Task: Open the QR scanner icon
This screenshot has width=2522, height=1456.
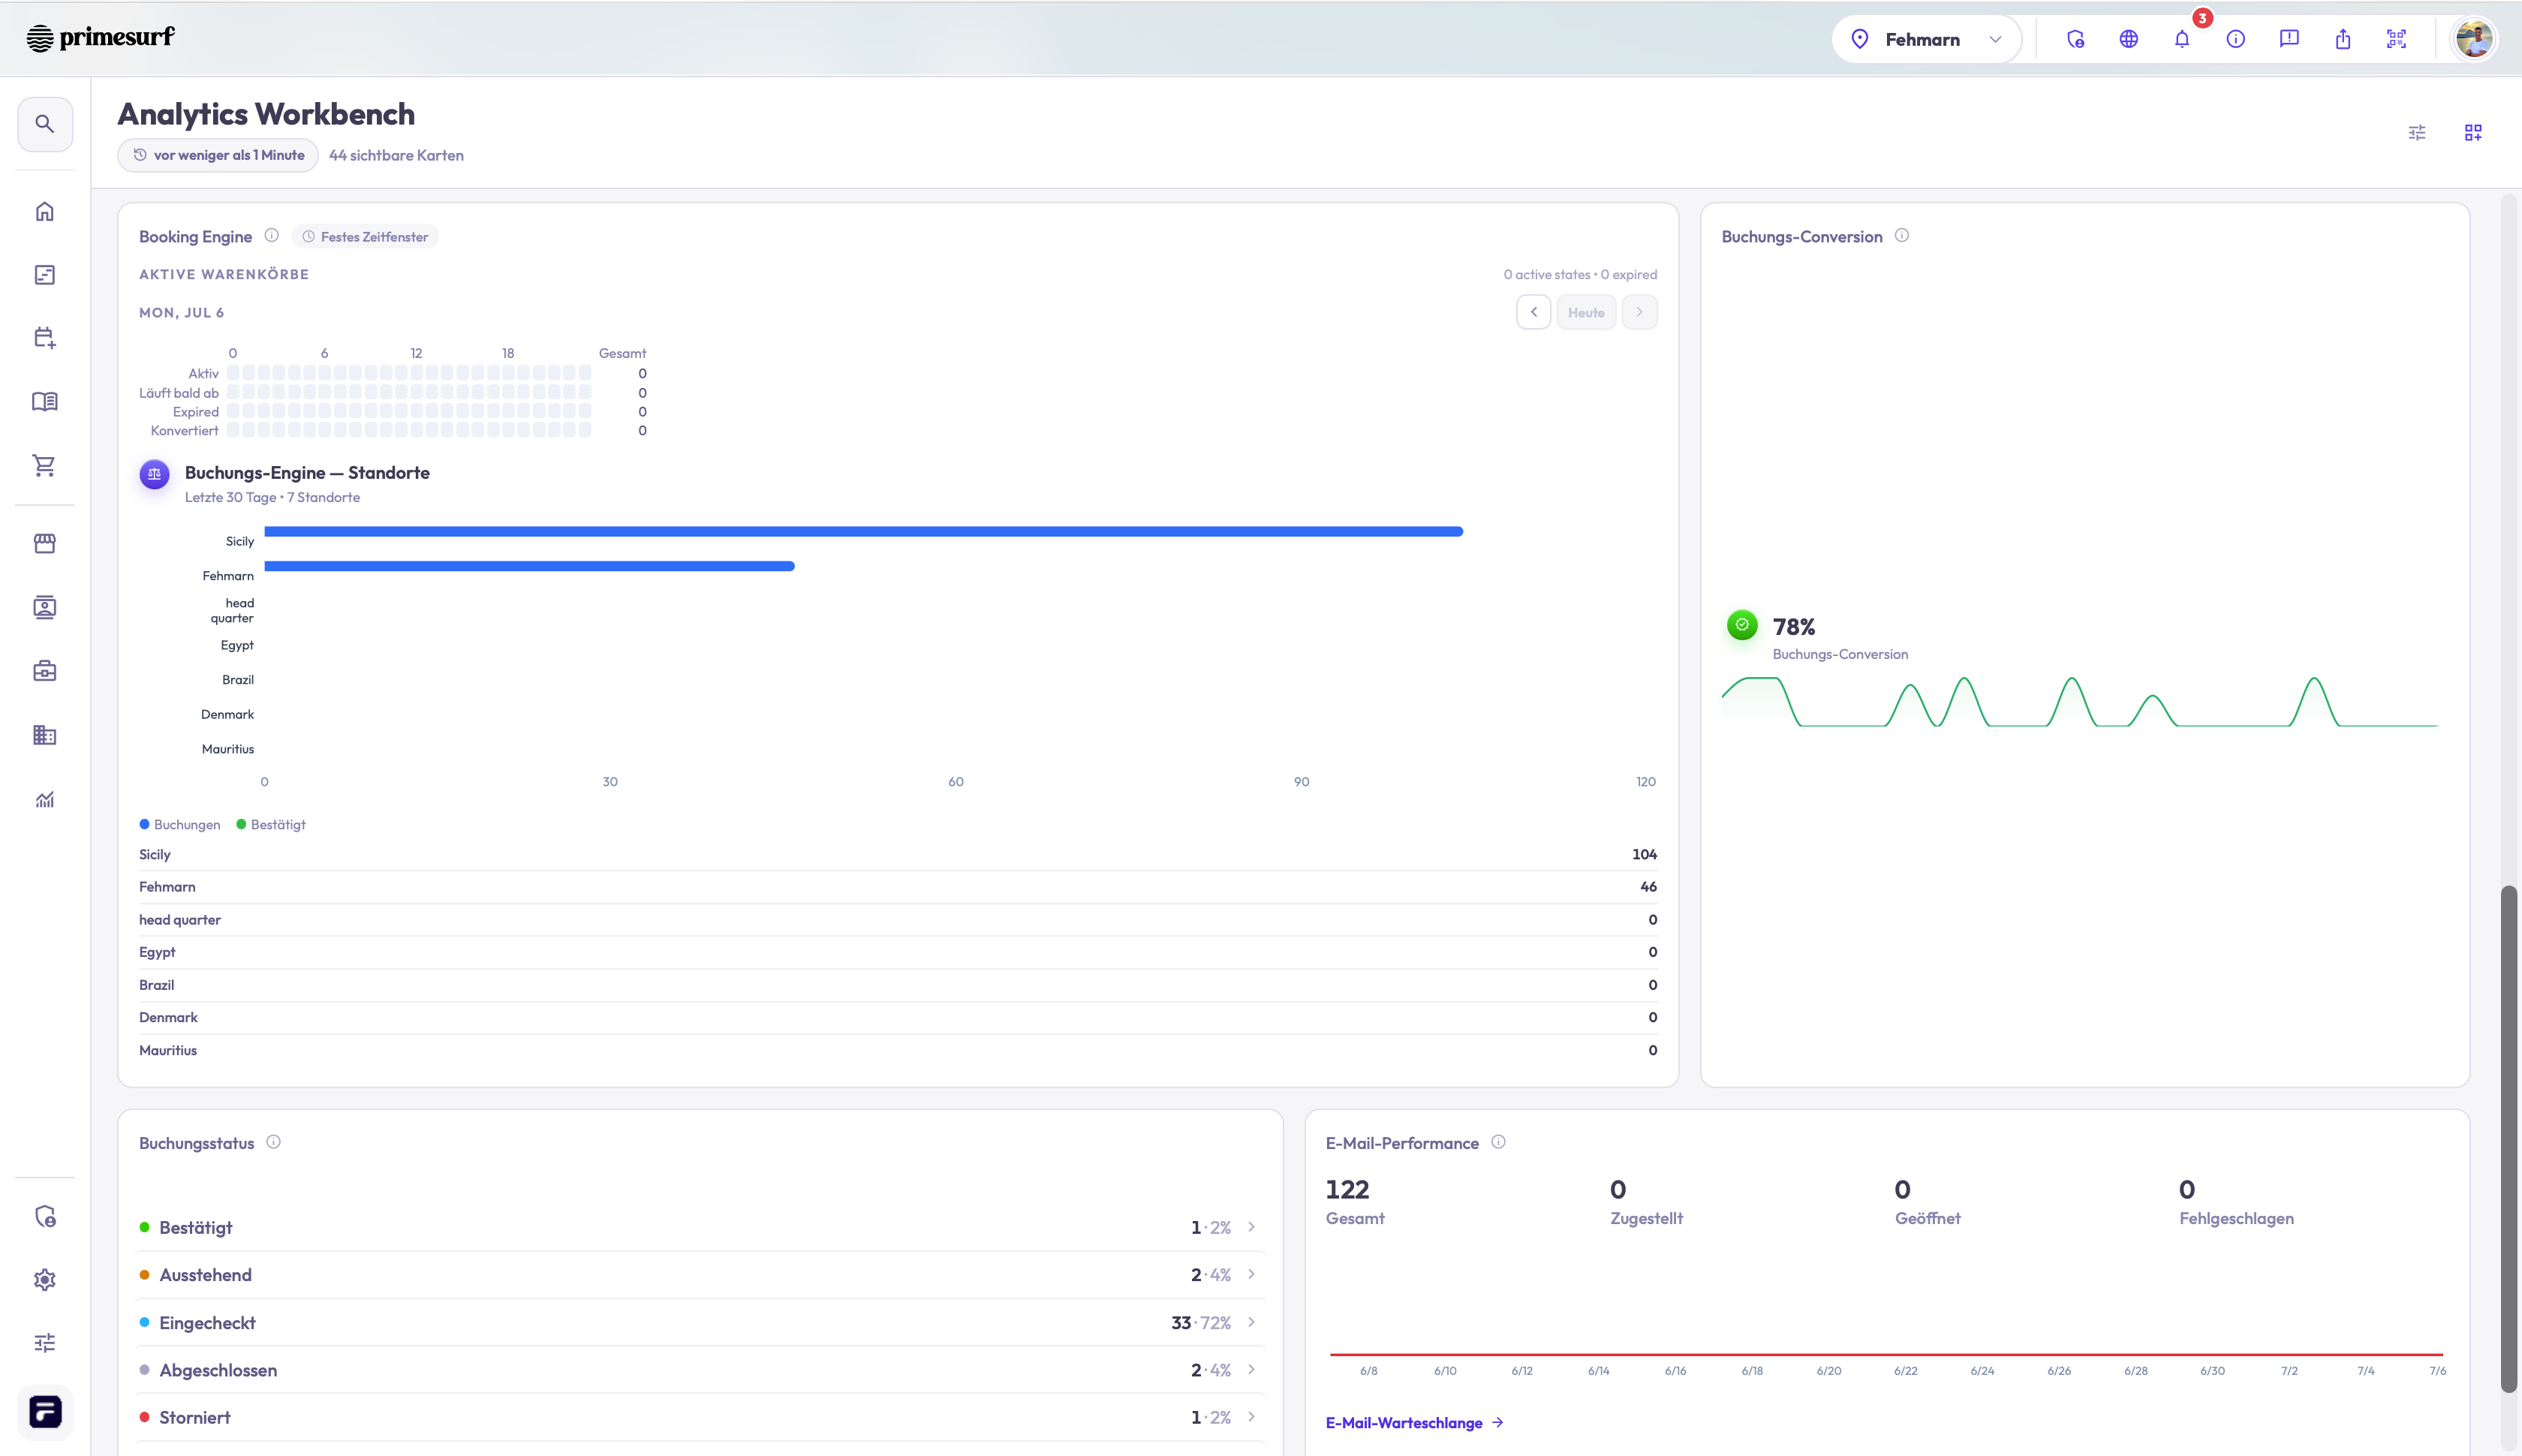Action: 2396,39
